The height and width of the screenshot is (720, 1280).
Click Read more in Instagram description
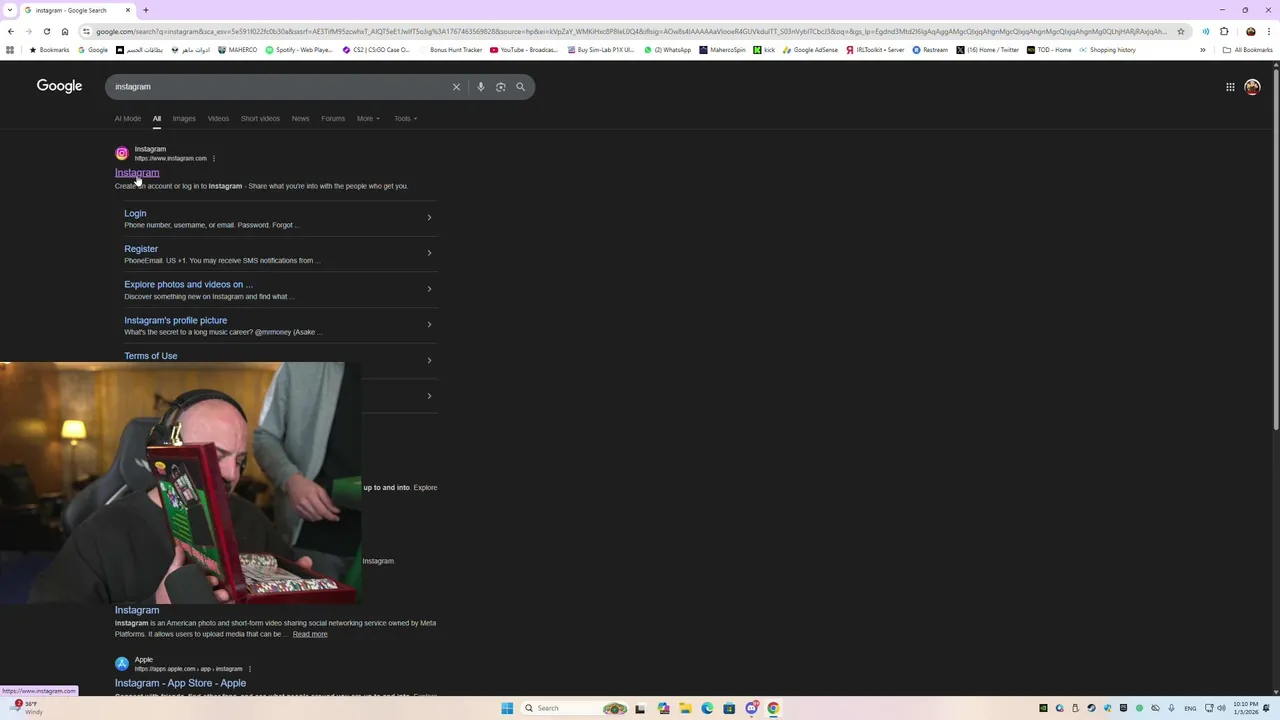coord(310,634)
